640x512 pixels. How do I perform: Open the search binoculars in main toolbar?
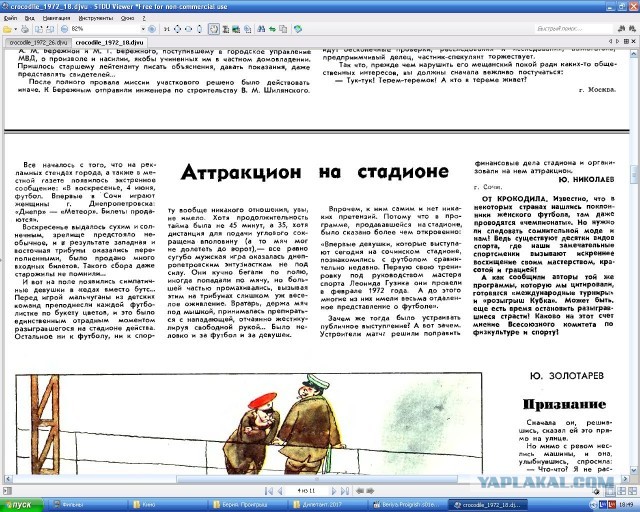pos(261,29)
